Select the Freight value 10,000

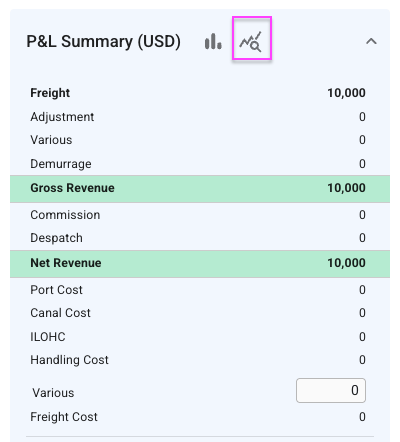point(346,93)
